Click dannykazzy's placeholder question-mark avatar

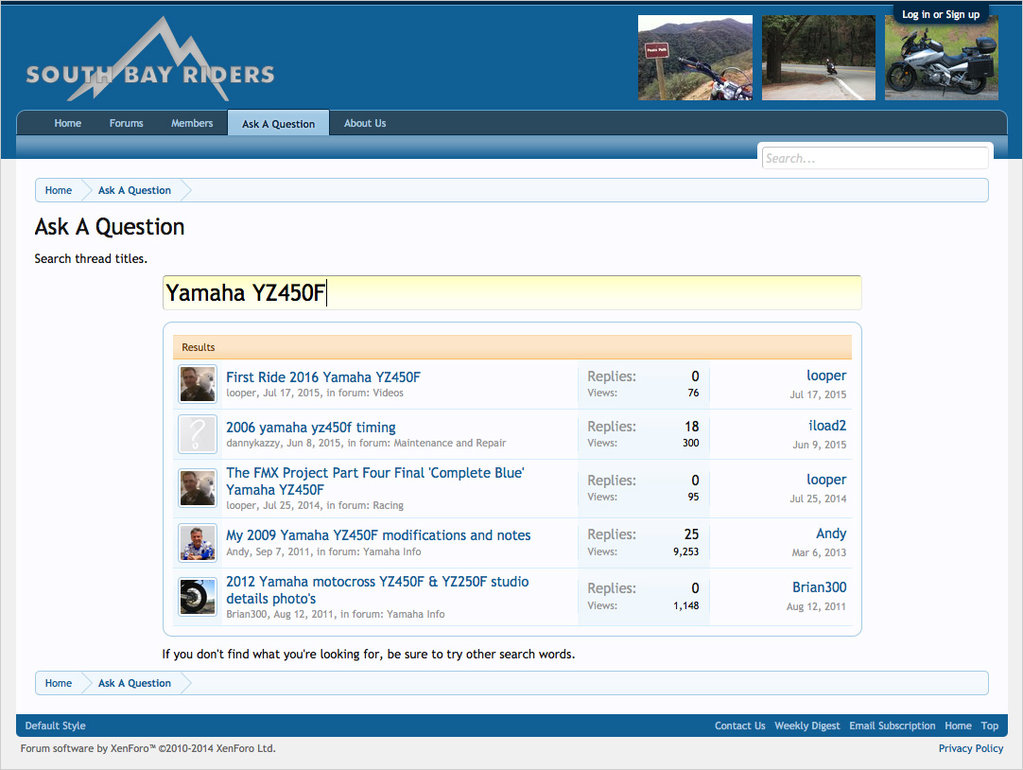197,434
